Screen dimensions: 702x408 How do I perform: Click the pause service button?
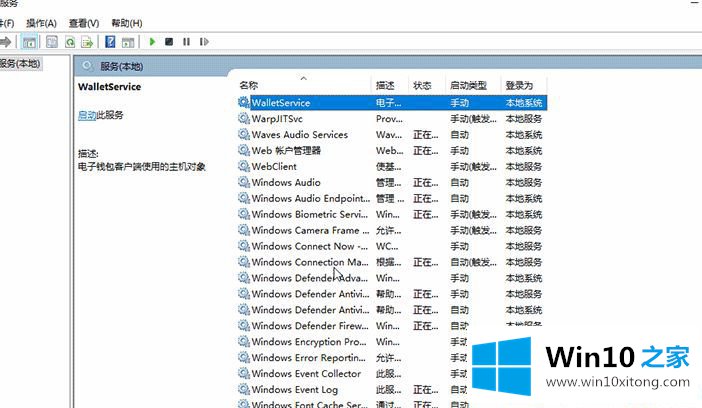coord(186,42)
